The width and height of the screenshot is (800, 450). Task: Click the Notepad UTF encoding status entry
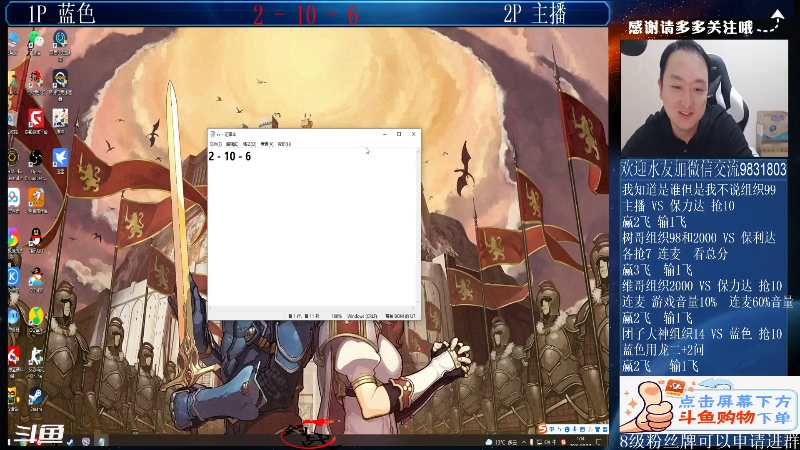coord(401,316)
